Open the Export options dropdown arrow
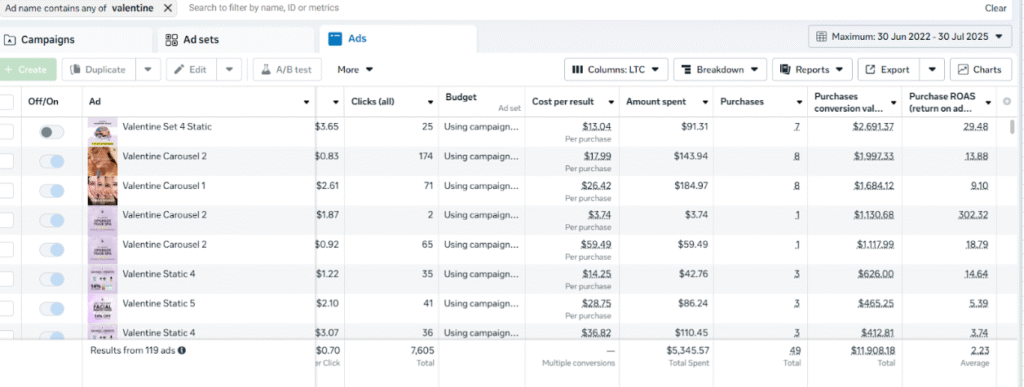Image resolution: width=1024 pixels, height=387 pixels. pyautogui.click(x=932, y=70)
